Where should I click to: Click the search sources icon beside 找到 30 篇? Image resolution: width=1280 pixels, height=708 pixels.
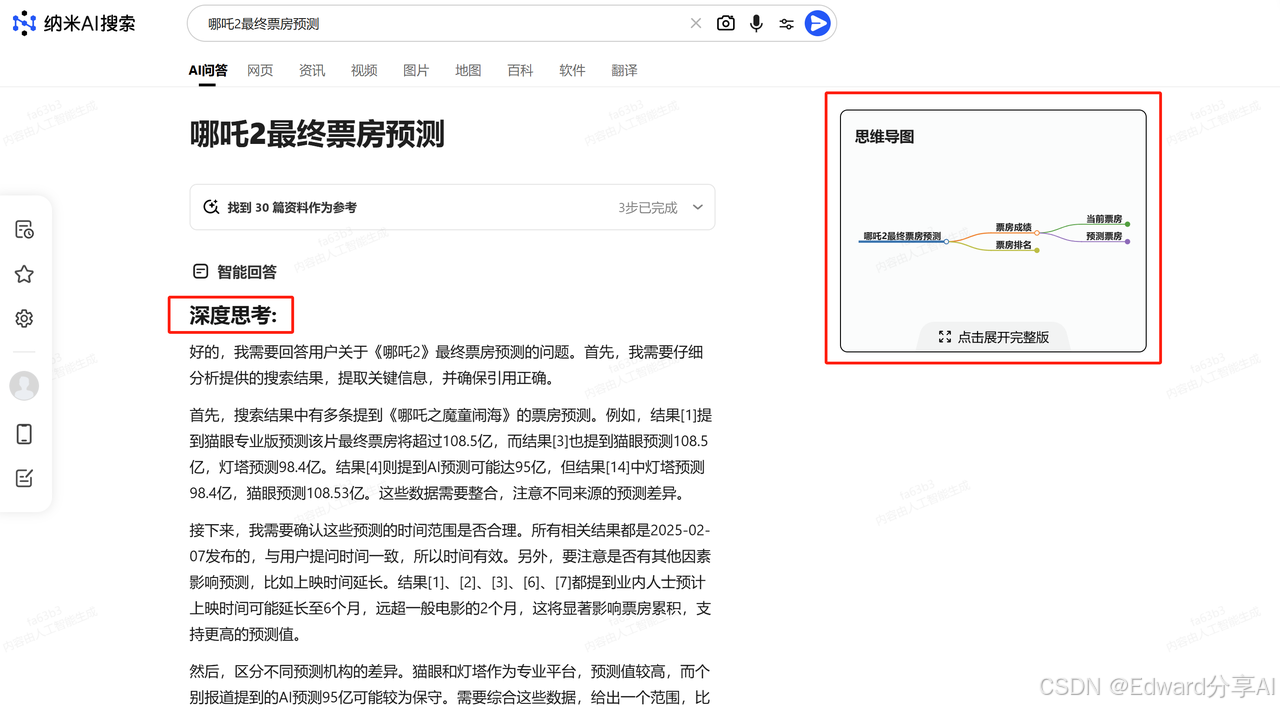[211, 207]
